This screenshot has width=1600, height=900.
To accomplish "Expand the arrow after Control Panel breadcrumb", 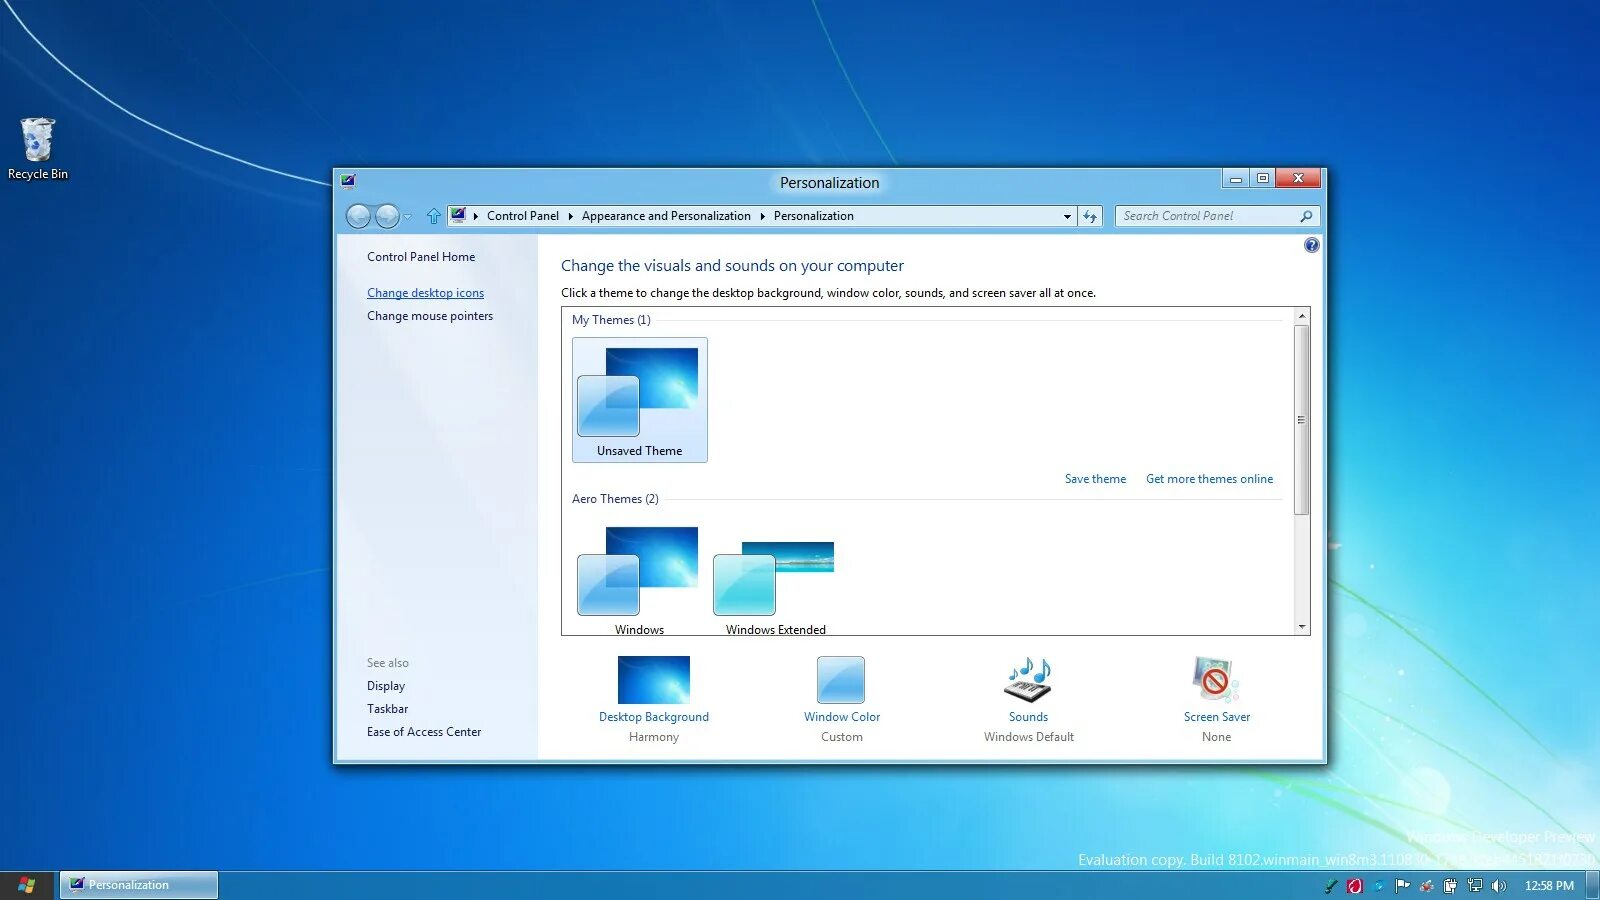I will coord(571,216).
